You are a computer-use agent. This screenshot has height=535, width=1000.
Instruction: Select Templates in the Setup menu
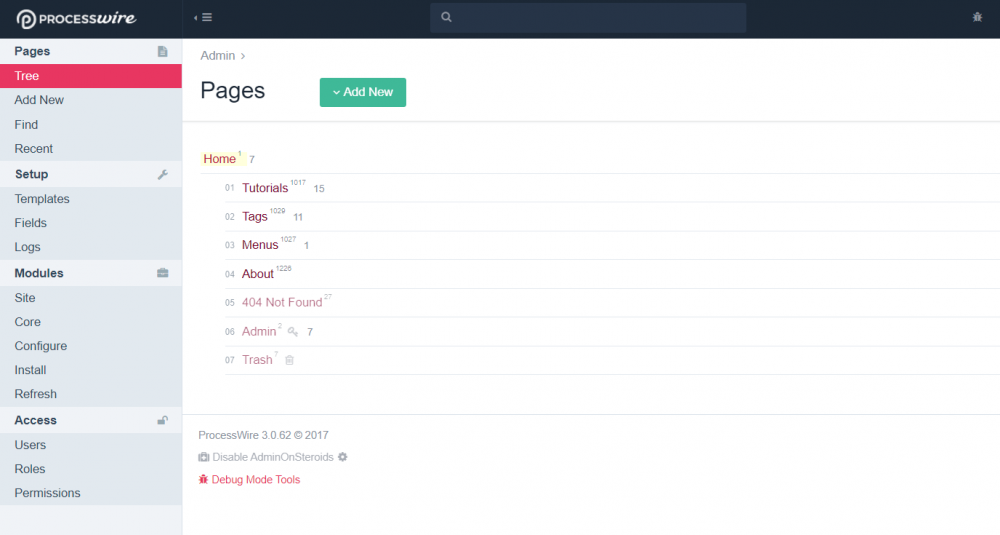click(x=42, y=199)
